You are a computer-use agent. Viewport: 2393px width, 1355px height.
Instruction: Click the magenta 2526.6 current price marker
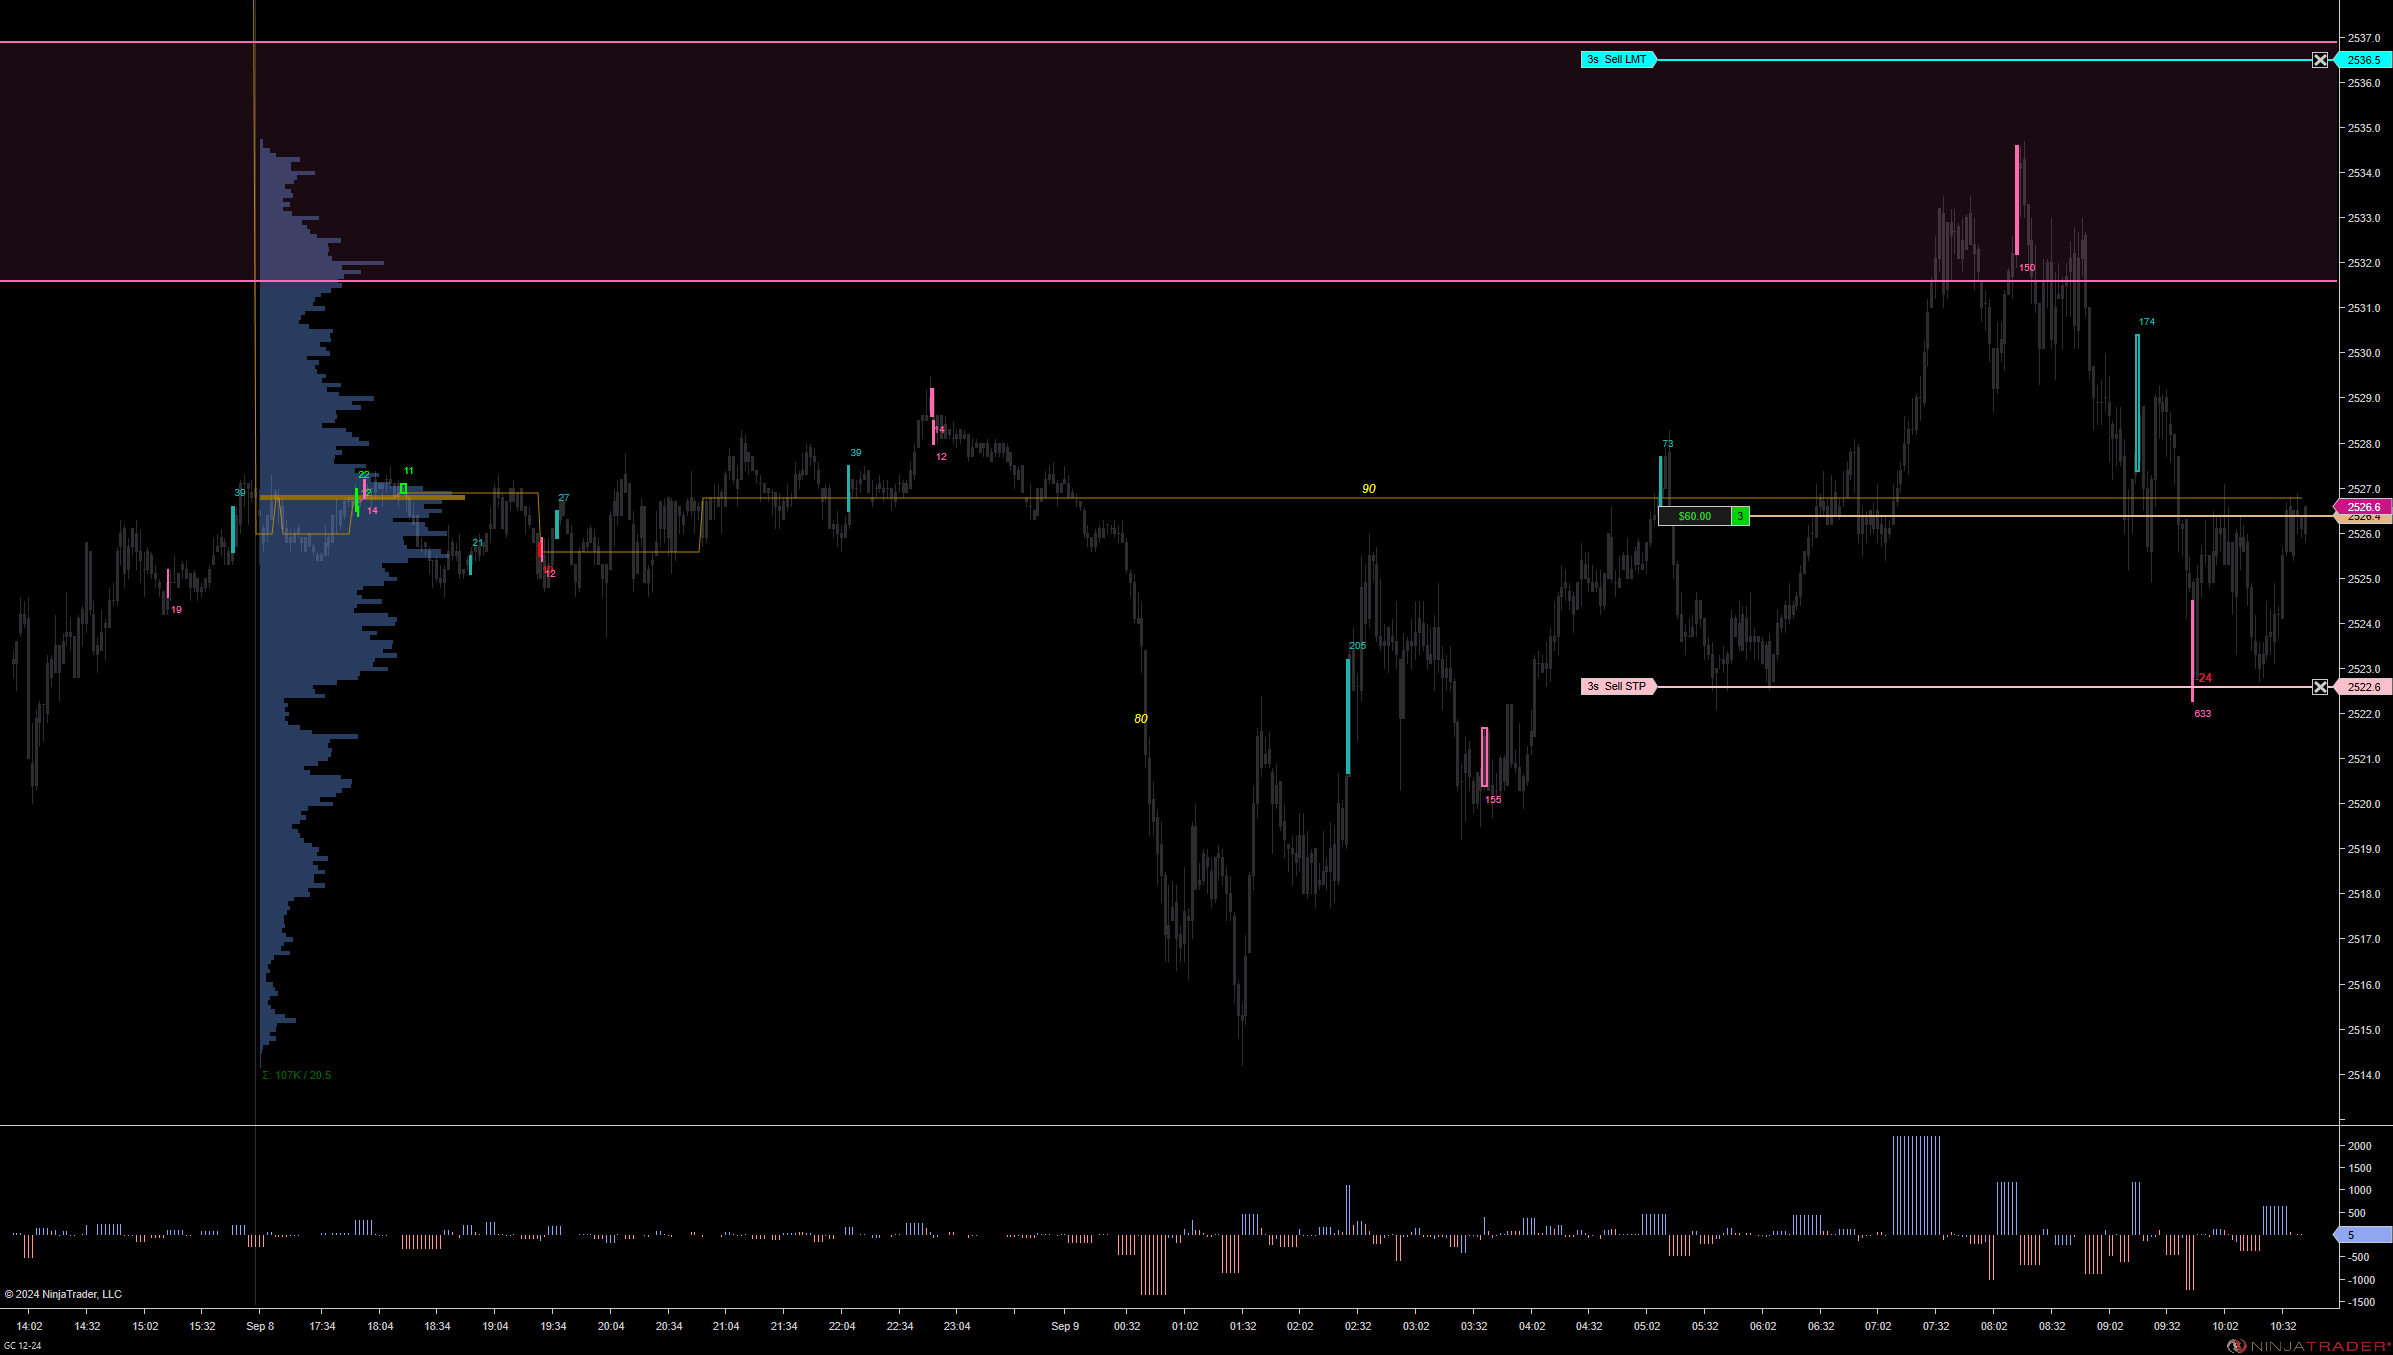[2364, 507]
